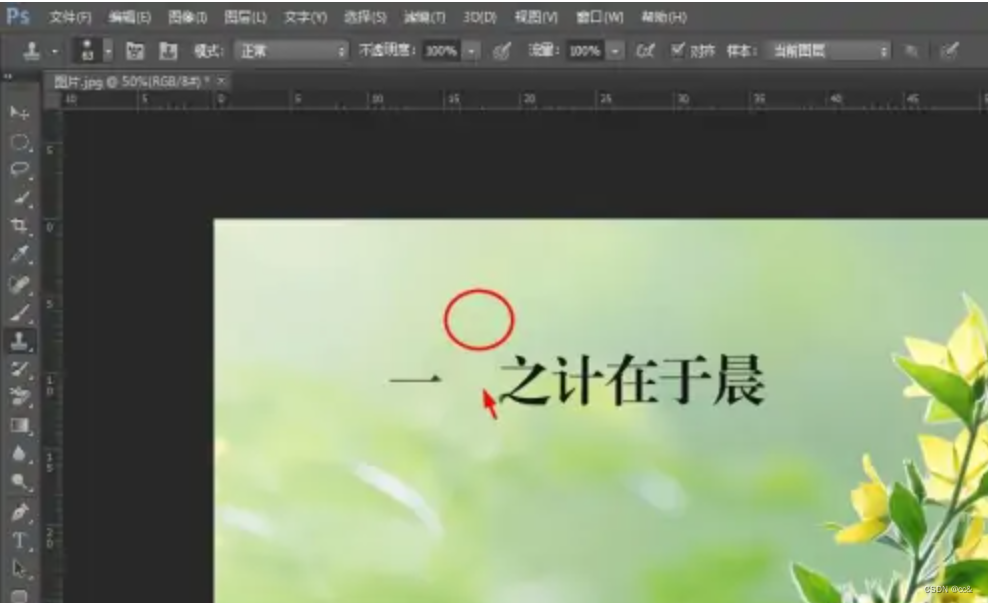Open the Clone Source panel icon
Viewport: 988px width, 603px height.
click(x=168, y=51)
